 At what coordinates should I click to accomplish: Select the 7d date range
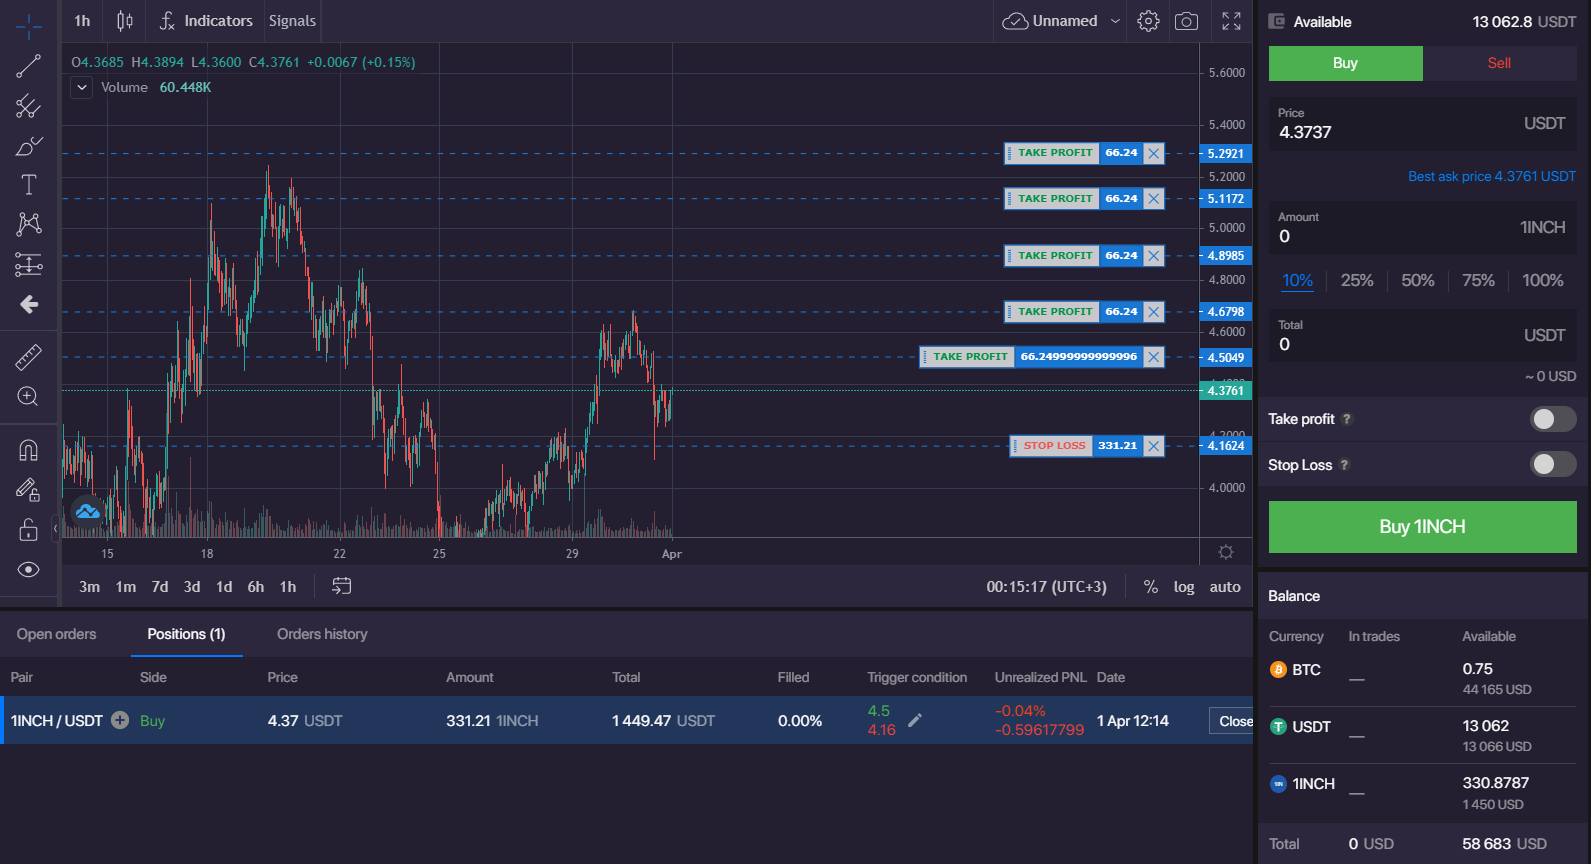click(160, 587)
